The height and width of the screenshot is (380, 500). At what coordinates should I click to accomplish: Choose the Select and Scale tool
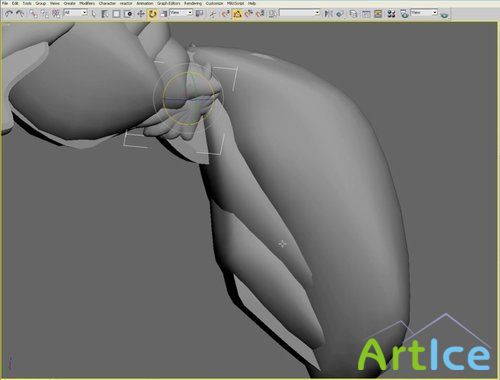(x=164, y=14)
